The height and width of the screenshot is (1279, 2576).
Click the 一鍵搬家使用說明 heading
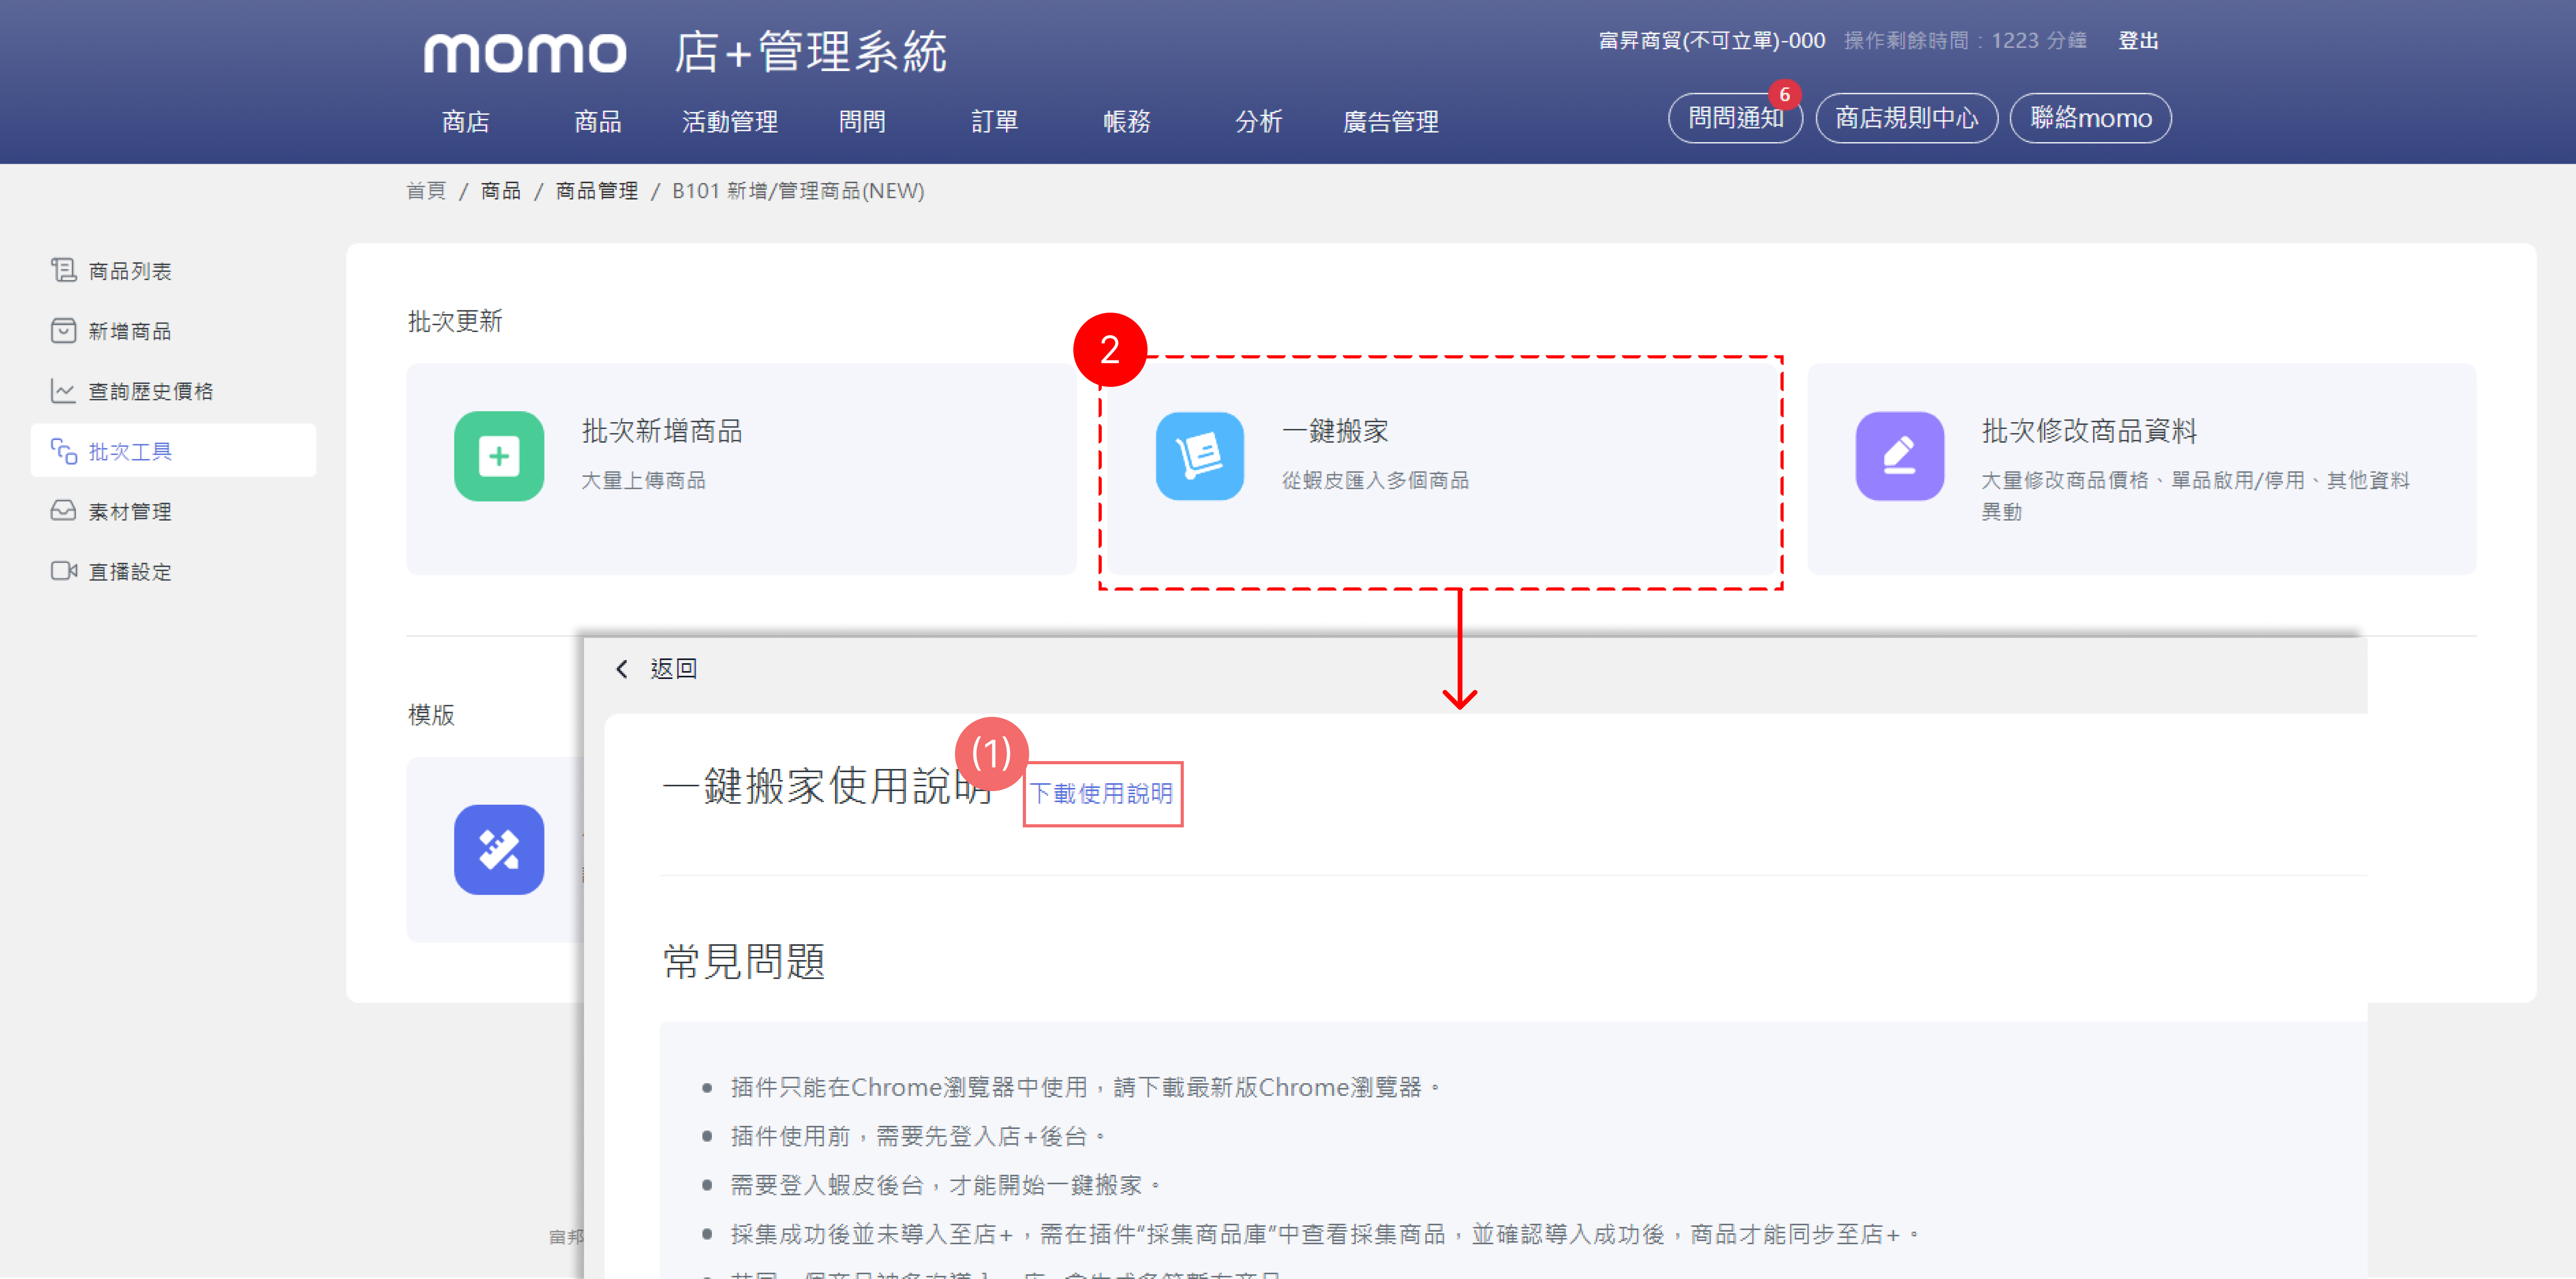828,786
